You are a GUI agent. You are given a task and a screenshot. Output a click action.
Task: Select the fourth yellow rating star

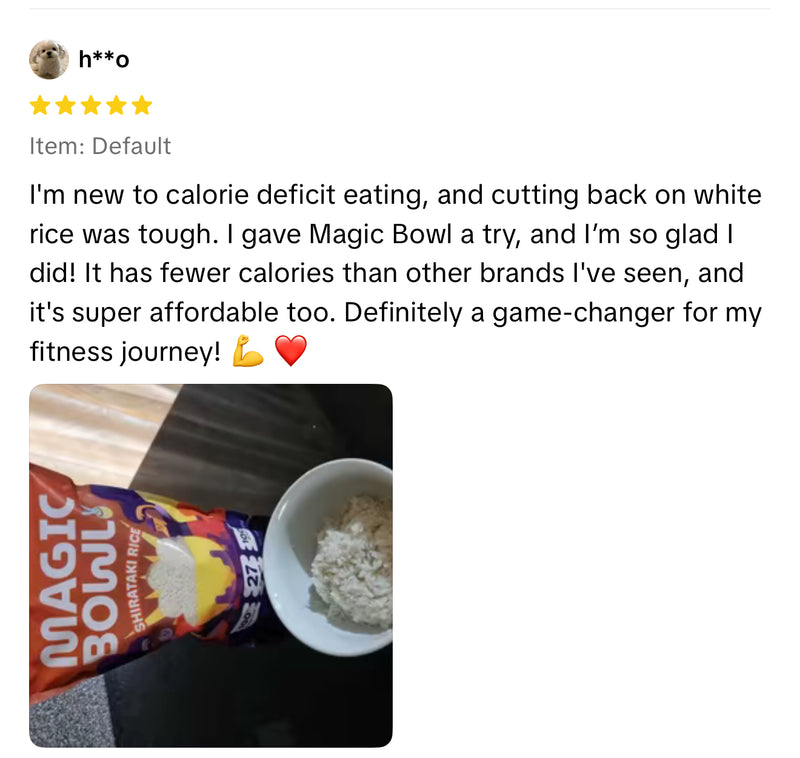click(x=116, y=106)
